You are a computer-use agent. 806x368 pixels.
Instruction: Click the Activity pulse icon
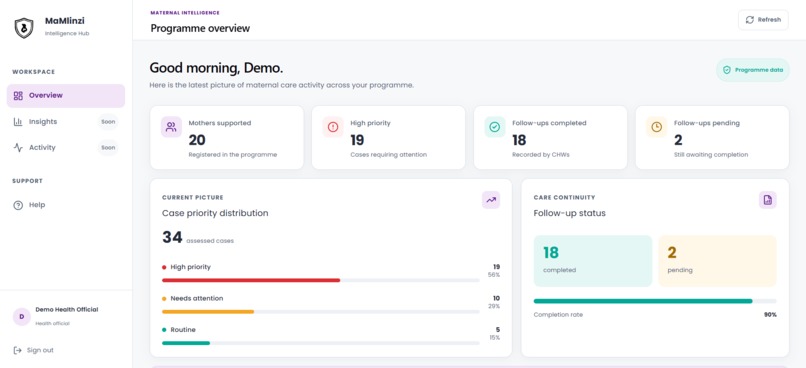point(18,148)
